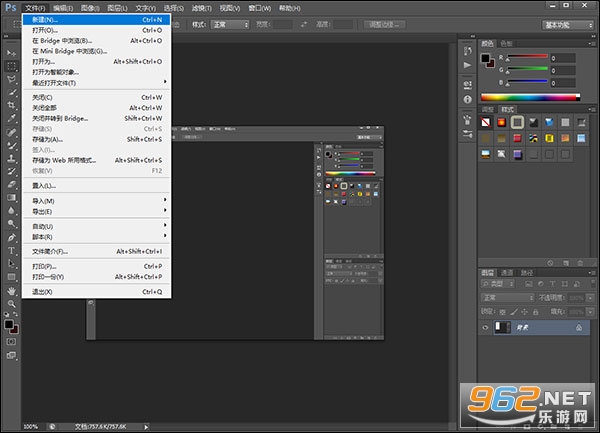Choose 退出(X) to quit Photoshop
Viewport: 600px width, 433px height.
pyautogui.click(x=96, y=292)
